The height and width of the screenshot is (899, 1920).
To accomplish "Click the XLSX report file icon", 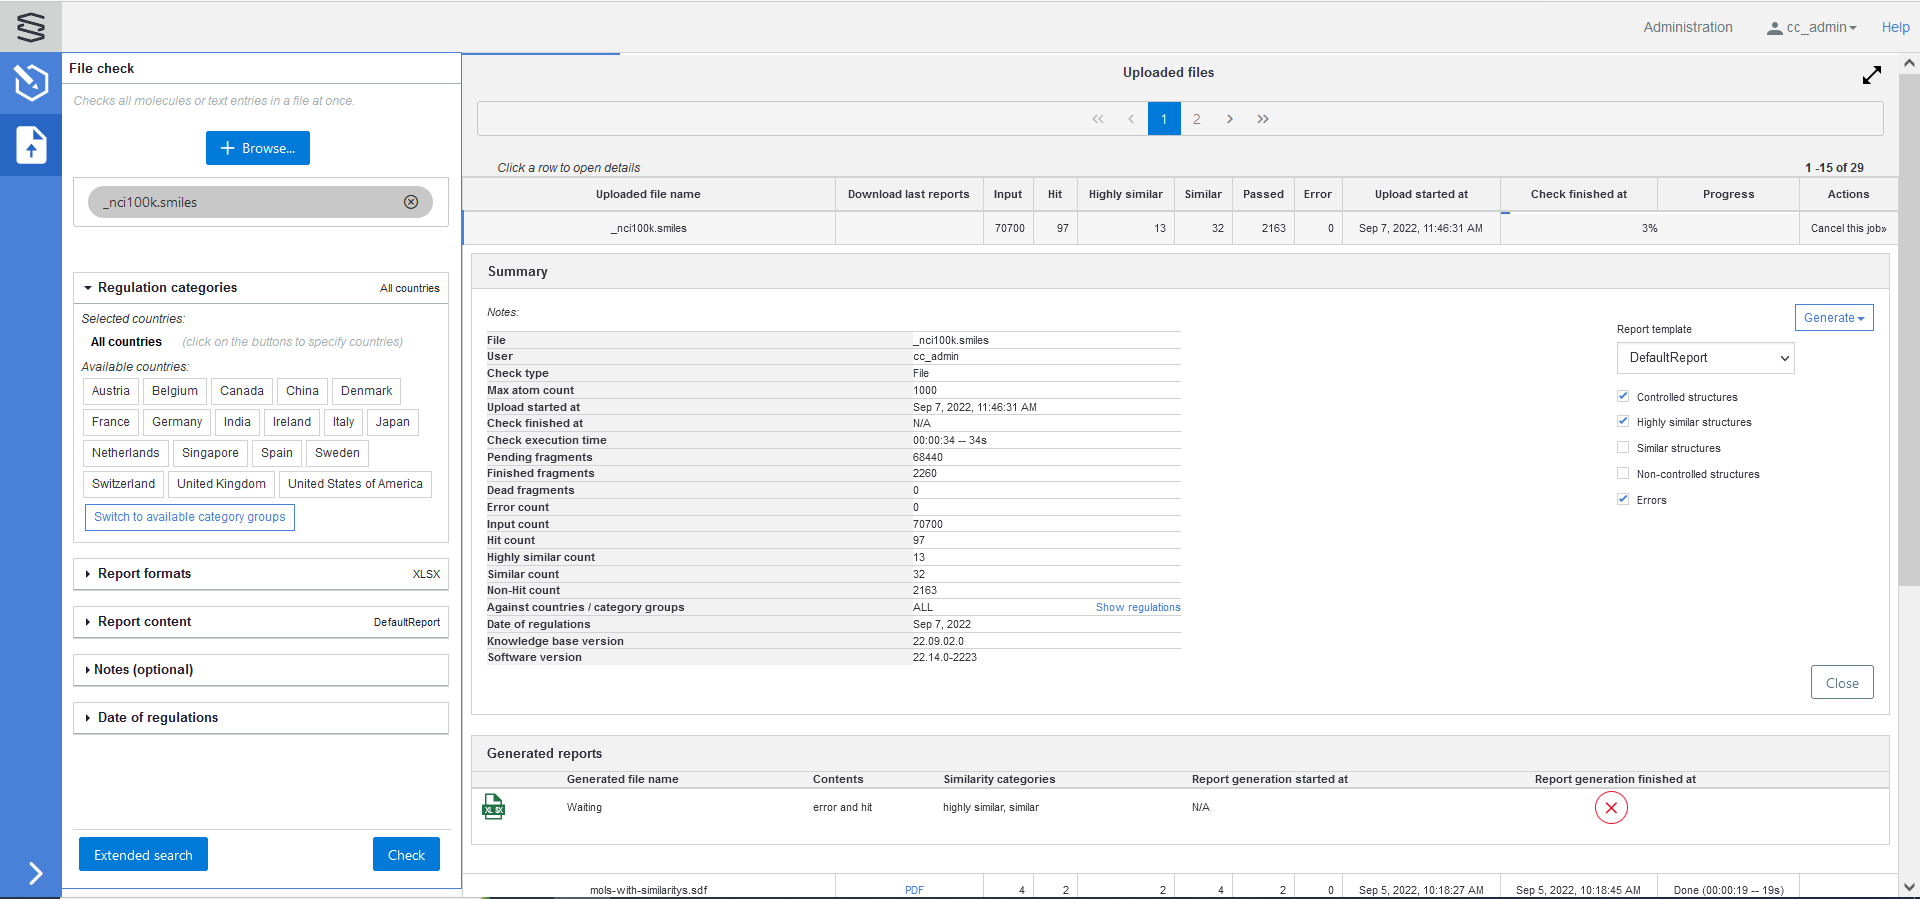I will click(x=493, y=807).
